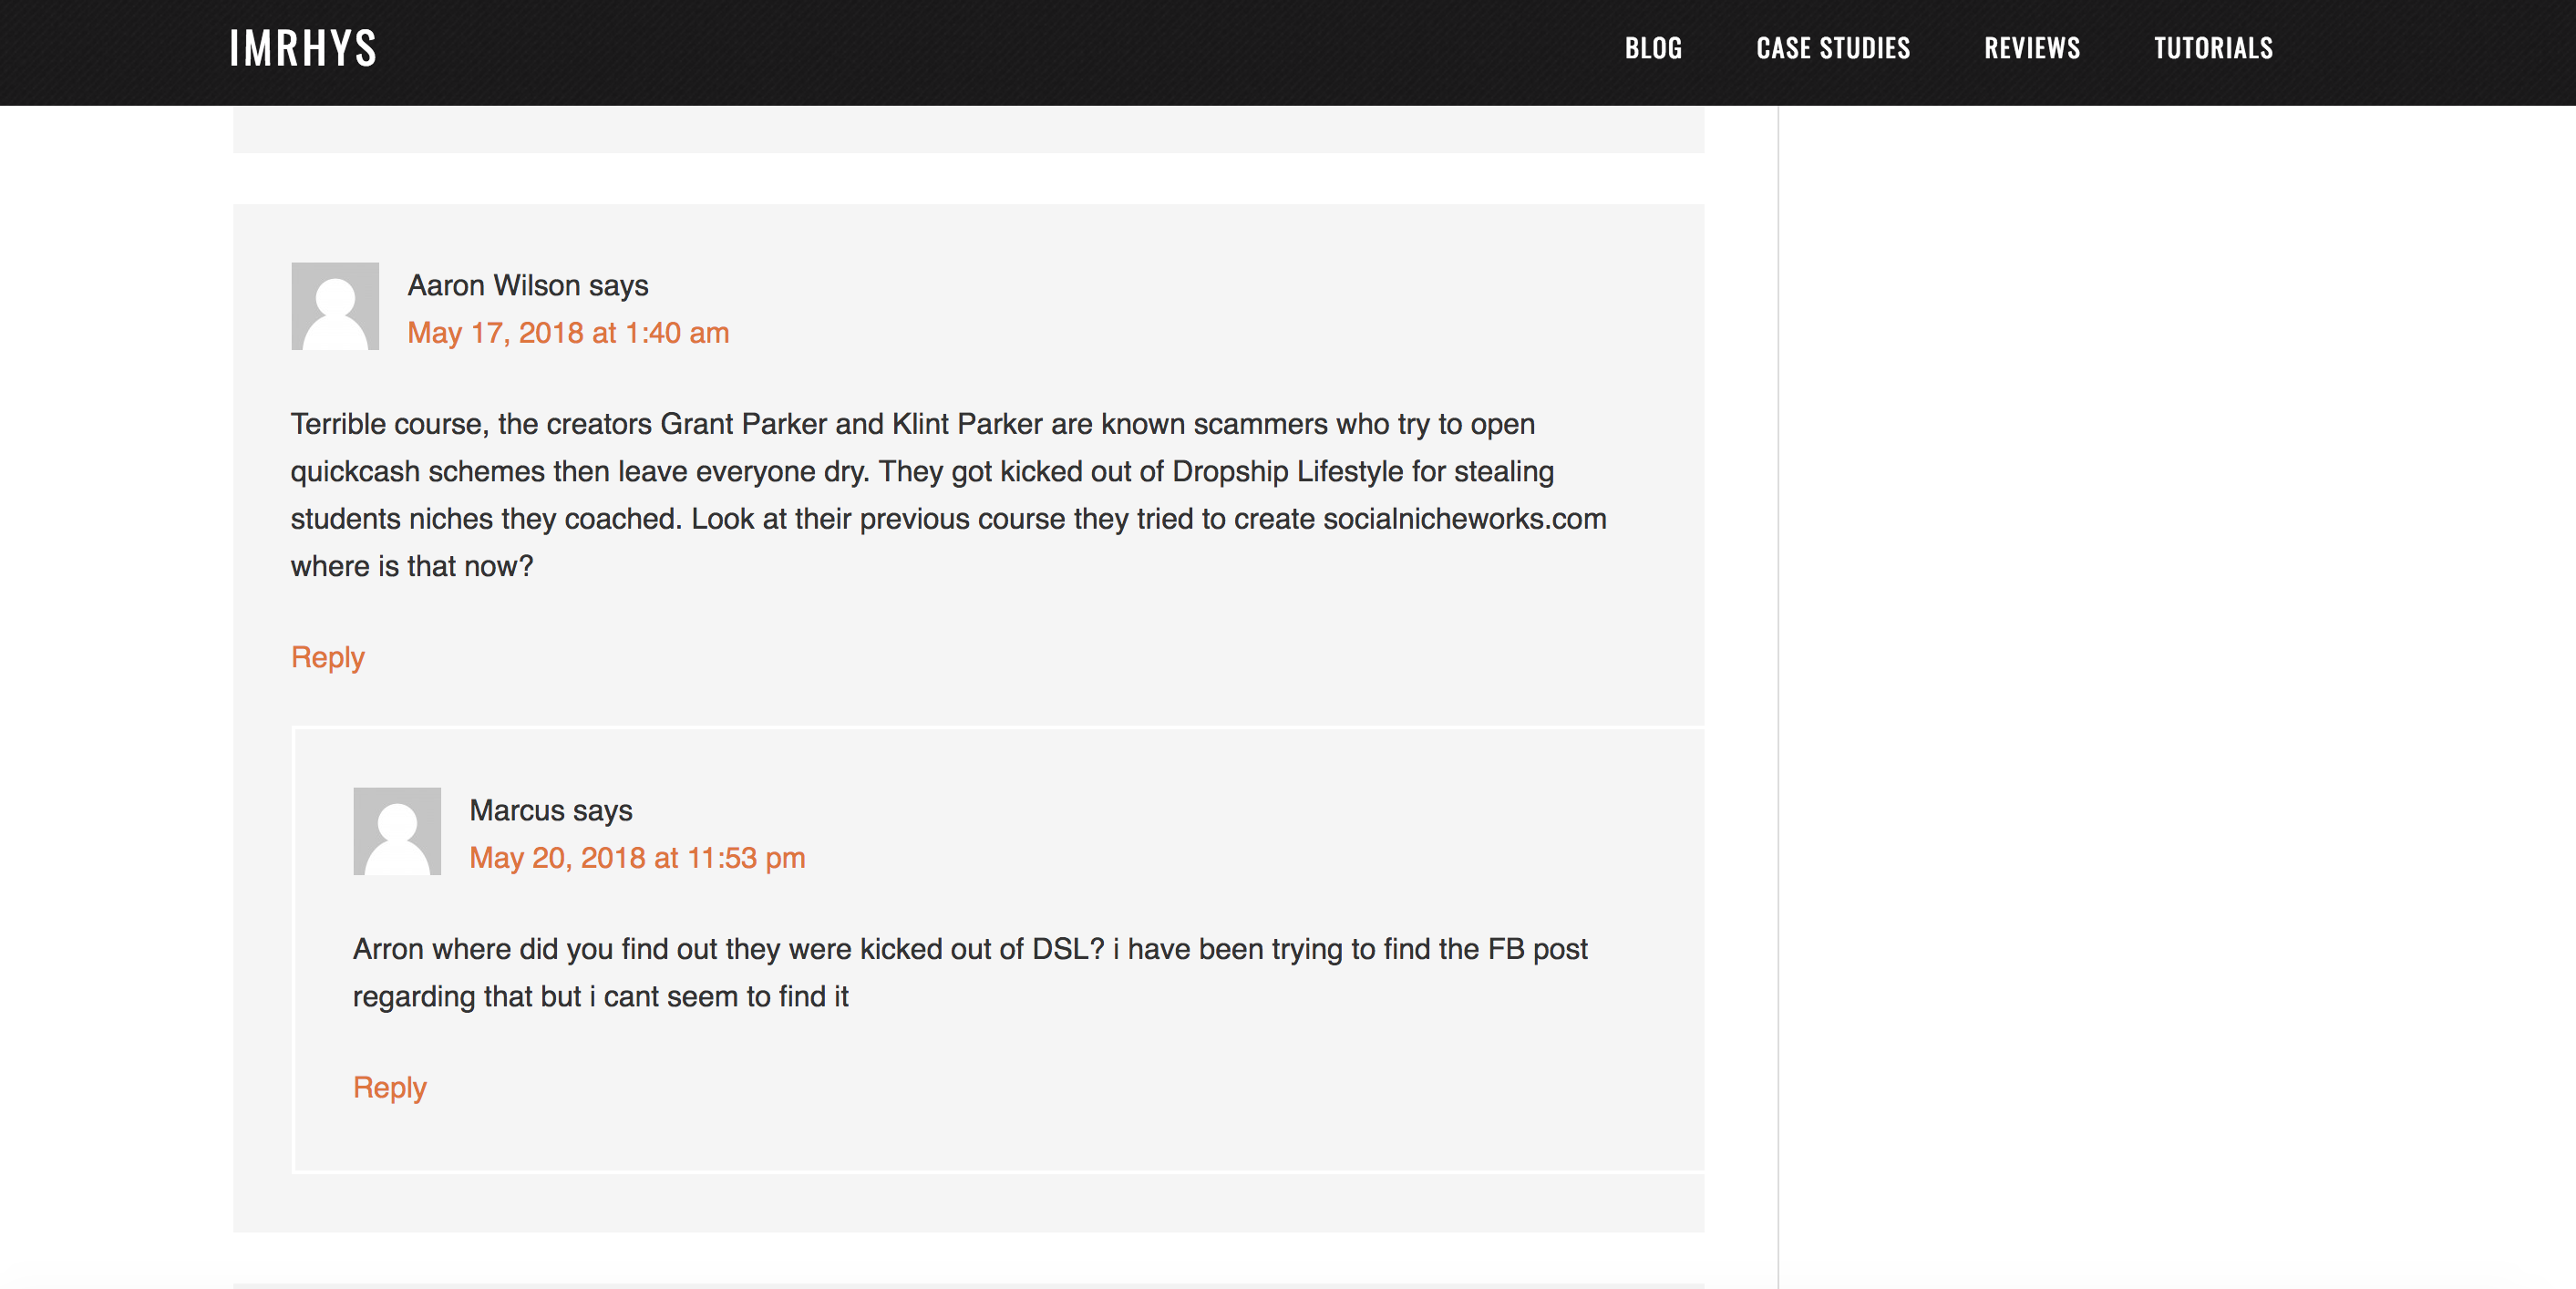This screenshot has height=1289, width=2576.
Task: Open the May 17, 2018 comment permalink
Action: [x=568, y=333]
